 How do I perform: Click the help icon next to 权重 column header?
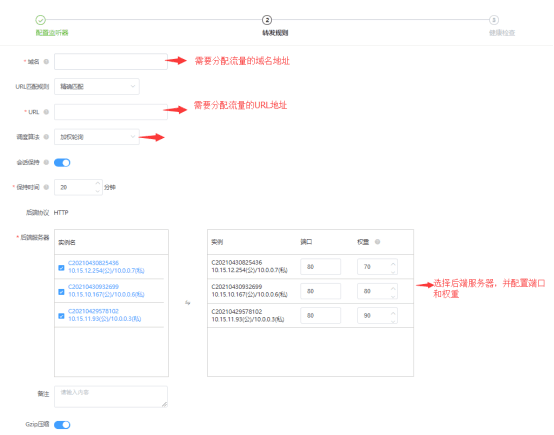click(x=377, y=242)
